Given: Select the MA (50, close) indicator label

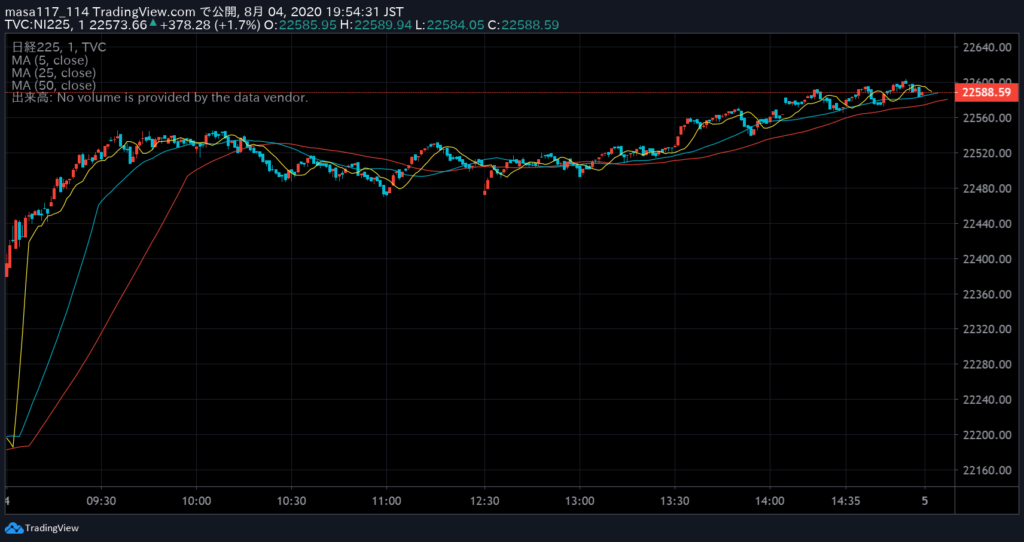Looking at the screenshot, I should click(x=54, y=86).
